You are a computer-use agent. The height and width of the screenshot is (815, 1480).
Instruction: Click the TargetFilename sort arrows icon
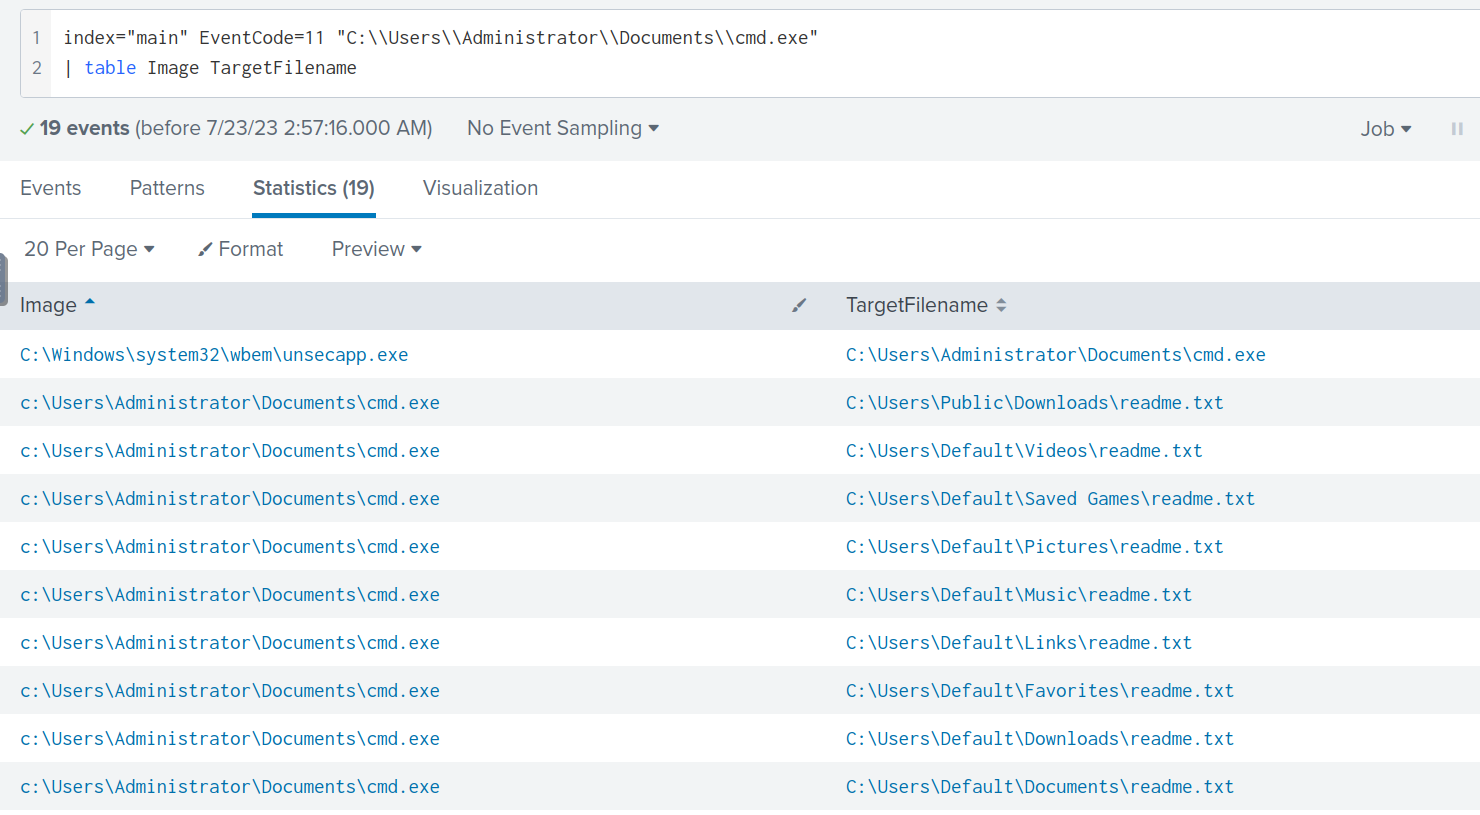pos(1001,306)
